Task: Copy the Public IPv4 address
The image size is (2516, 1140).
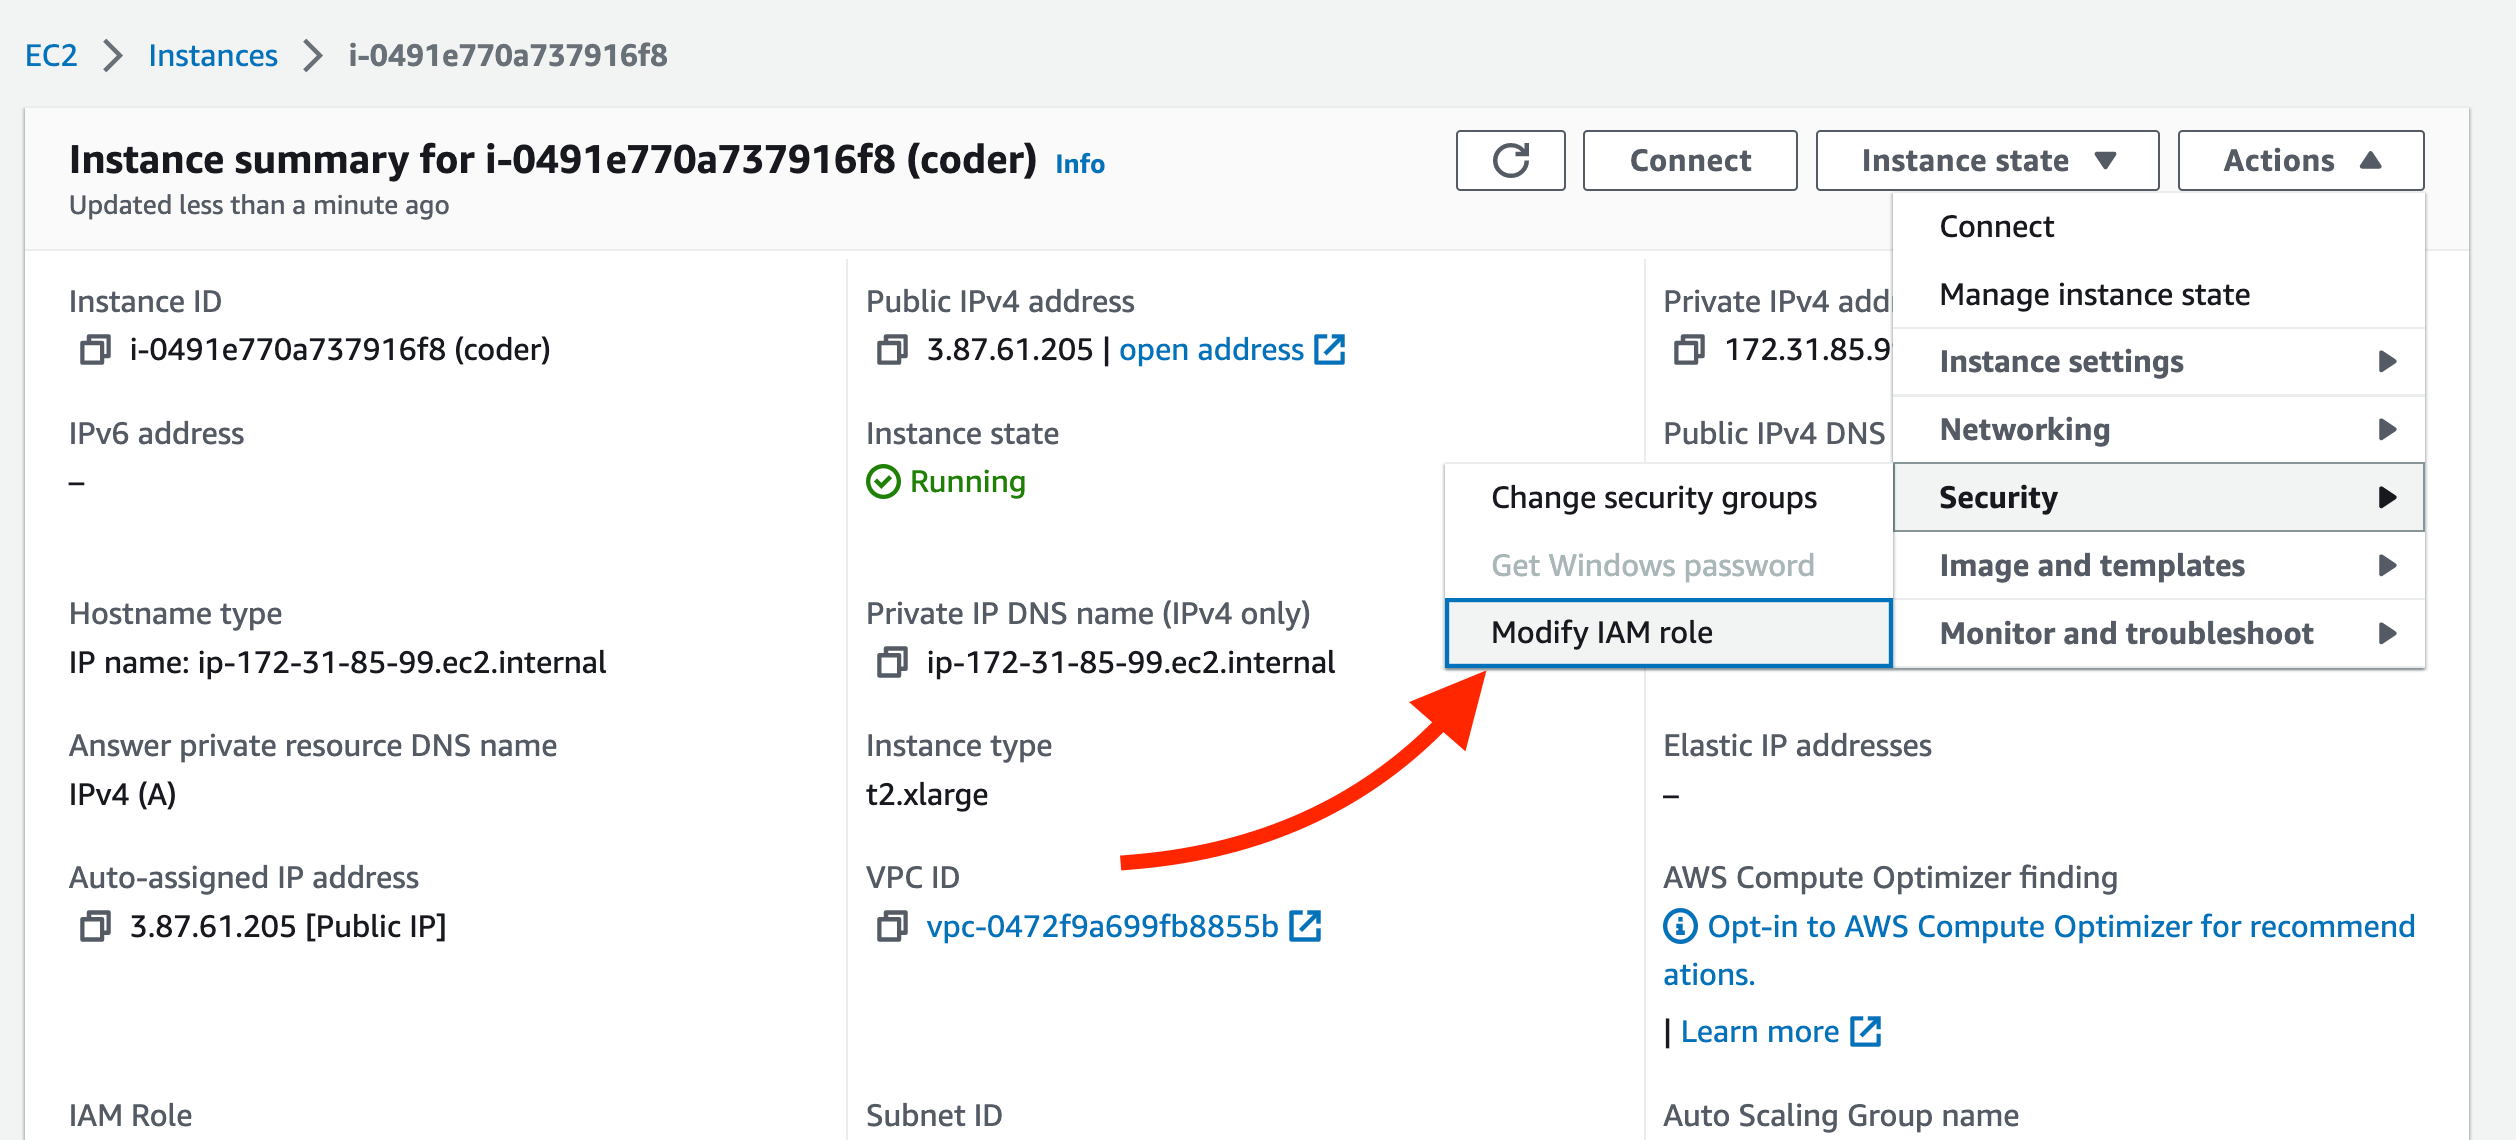Action: click(892, 350)
